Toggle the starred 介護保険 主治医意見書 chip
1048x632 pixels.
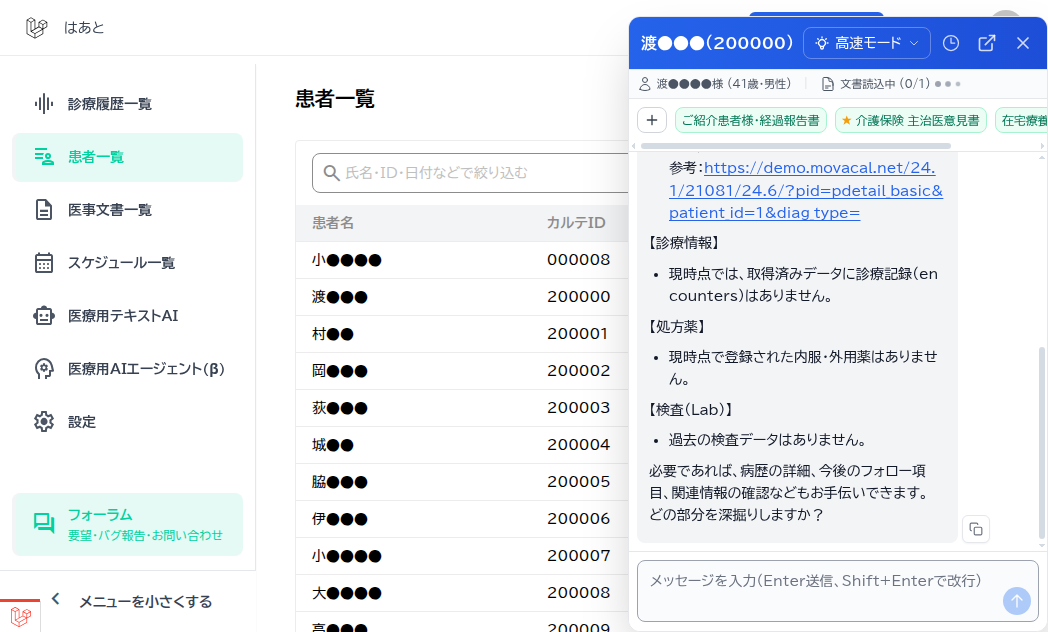tap(910, 120)
